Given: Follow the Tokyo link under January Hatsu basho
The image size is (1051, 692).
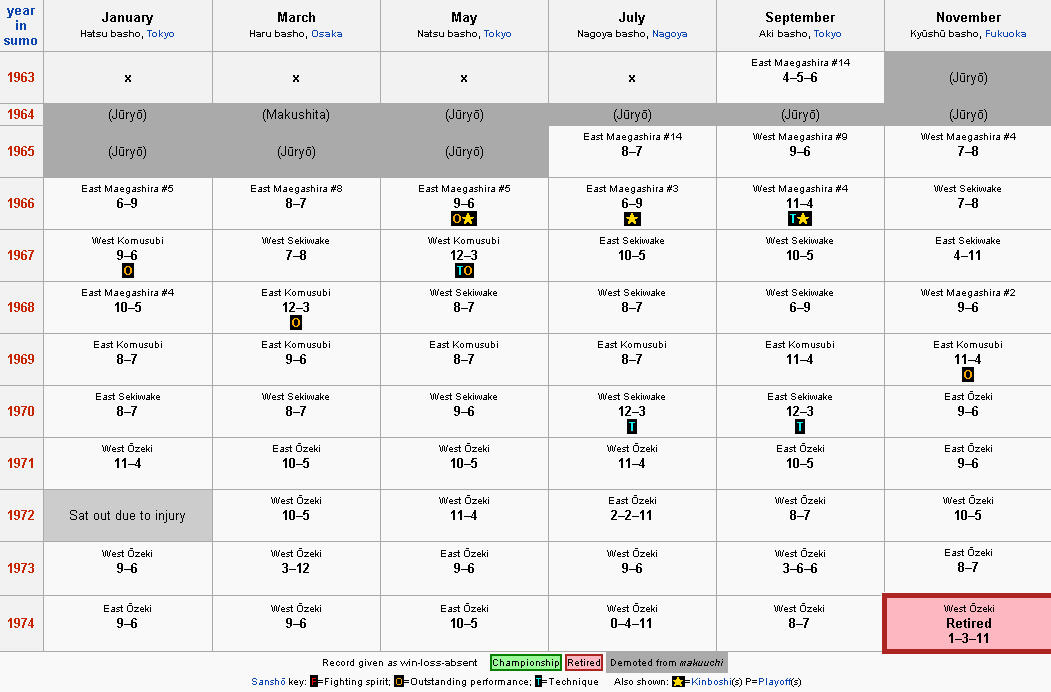Looking at the screenshot, I should [x=160, y=34].
